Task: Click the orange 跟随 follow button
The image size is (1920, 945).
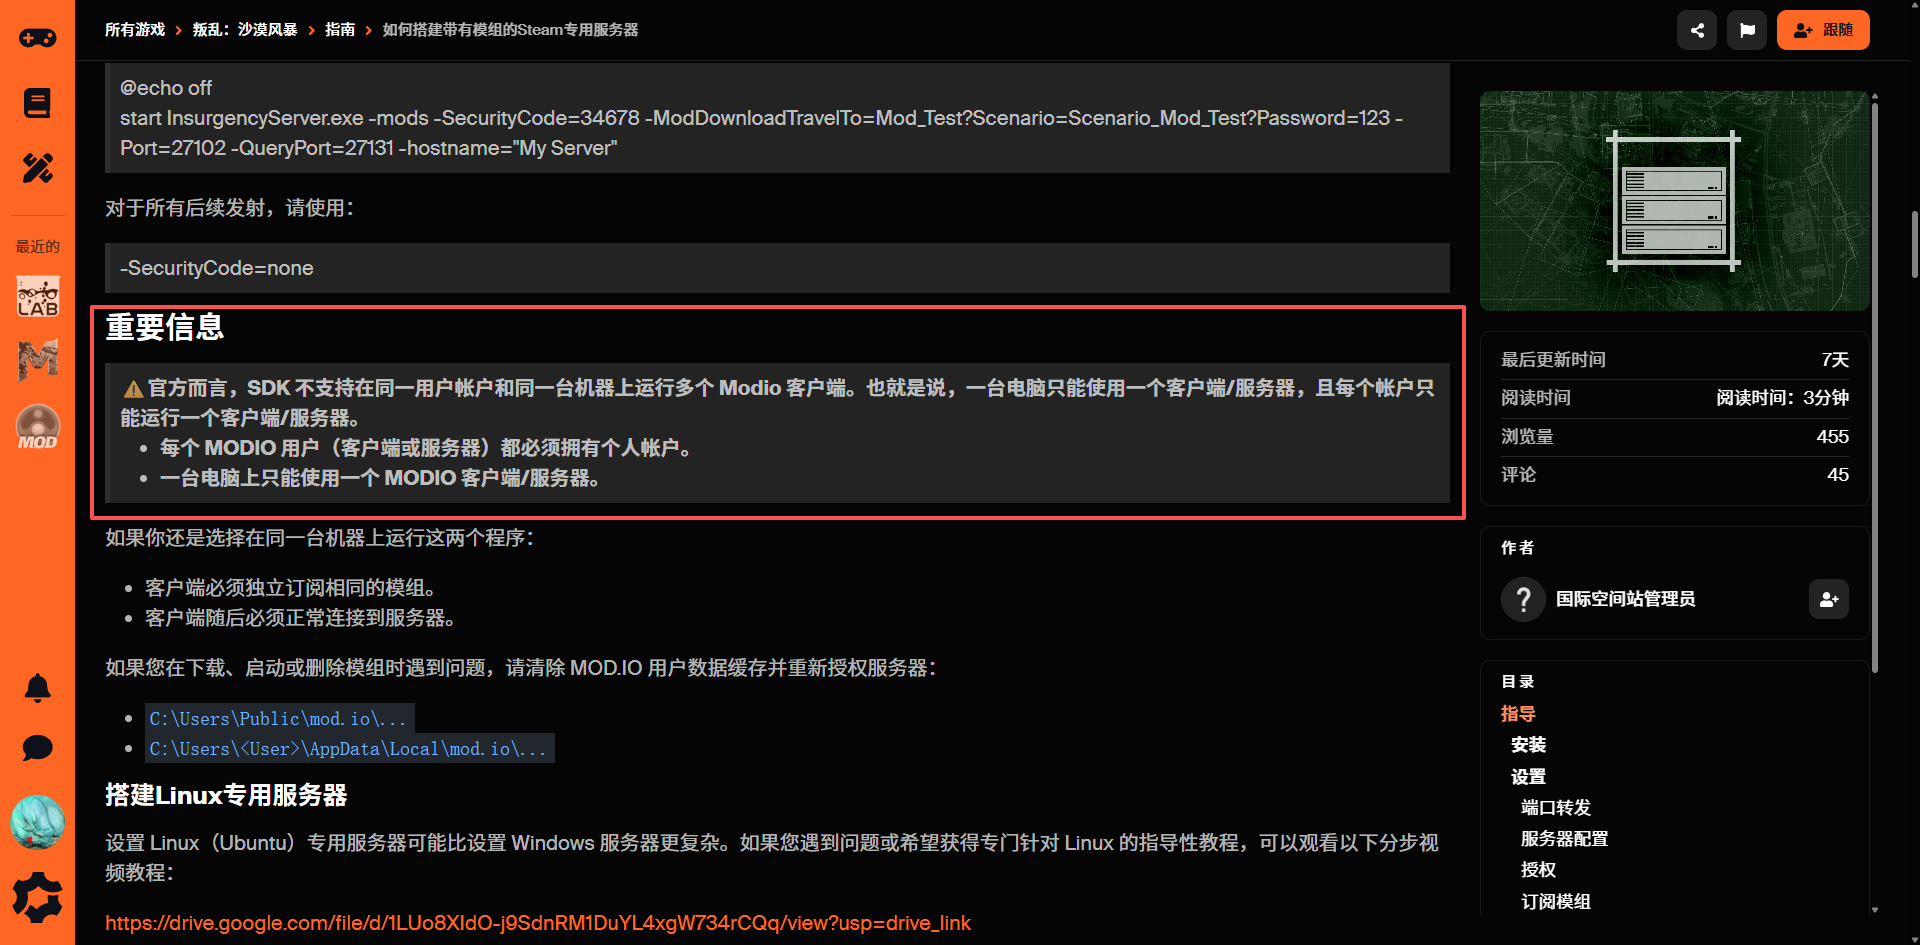Action: click(x=1823, y=30)
